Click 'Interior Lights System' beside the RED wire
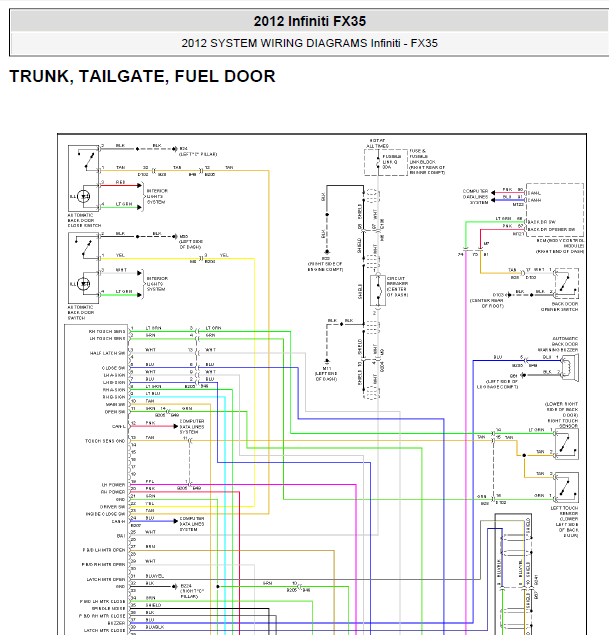609x635 pixels. click(157, 196)
